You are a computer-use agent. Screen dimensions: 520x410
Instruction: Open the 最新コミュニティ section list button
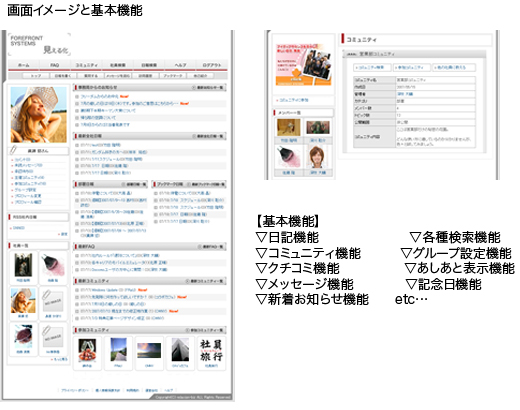pyautogui.click(x=205, y=281)
